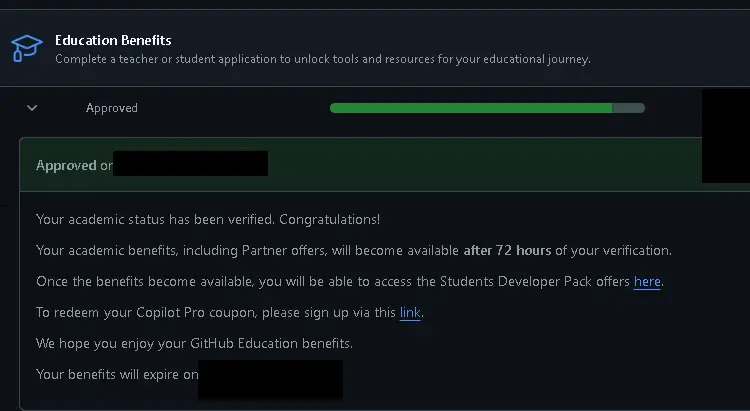This screenshot has width=750, height=411.
Task: Click the black redacted box at right edge
Action: click(725, 135)
